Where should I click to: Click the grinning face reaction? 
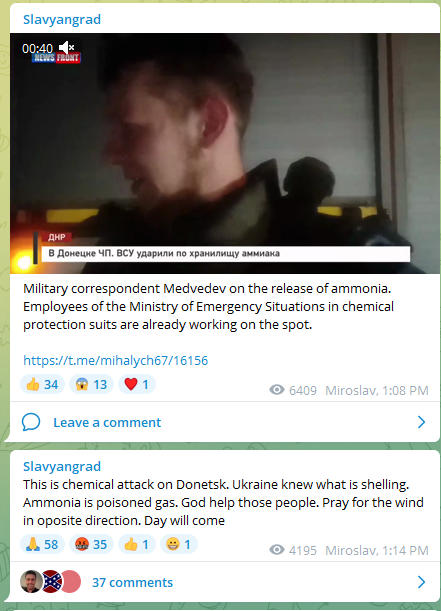(x=179, y=544)
